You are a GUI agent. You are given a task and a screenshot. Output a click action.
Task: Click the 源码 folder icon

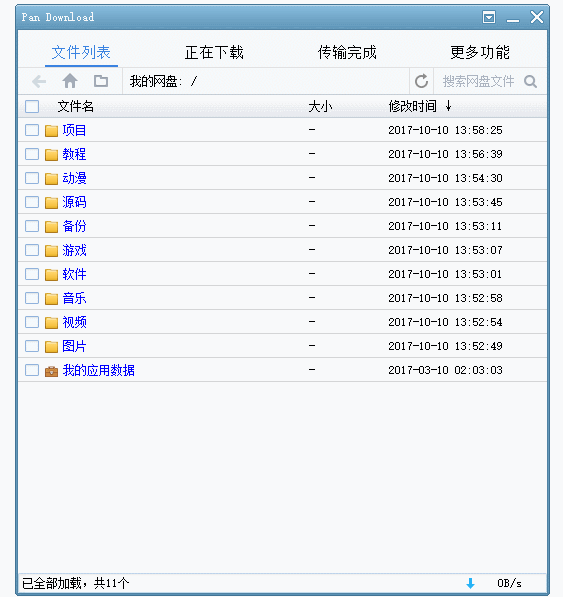pos(51,203)
